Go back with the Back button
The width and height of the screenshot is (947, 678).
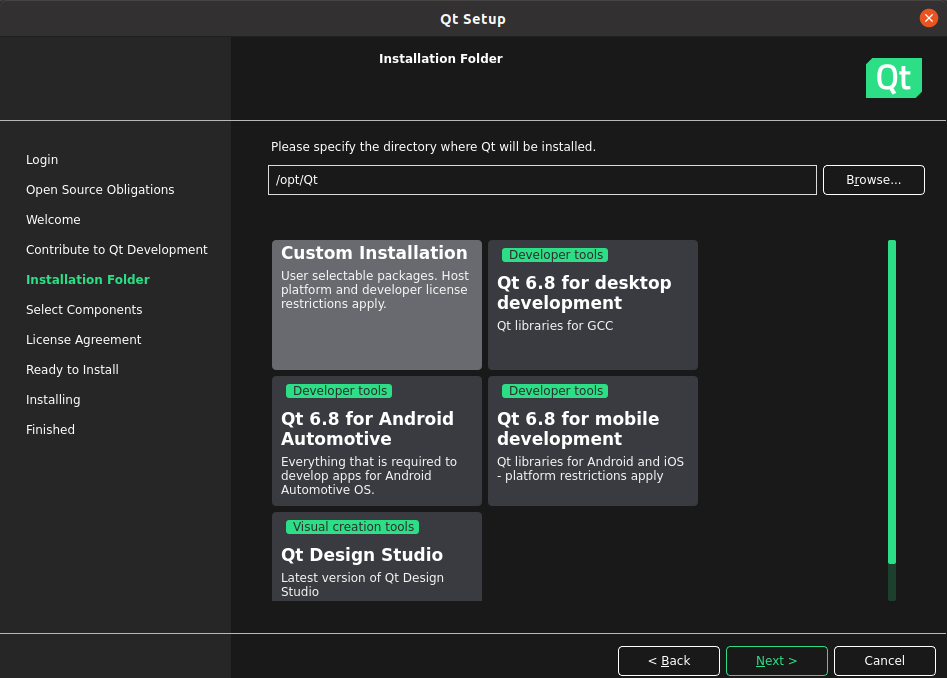click(668, 661)
